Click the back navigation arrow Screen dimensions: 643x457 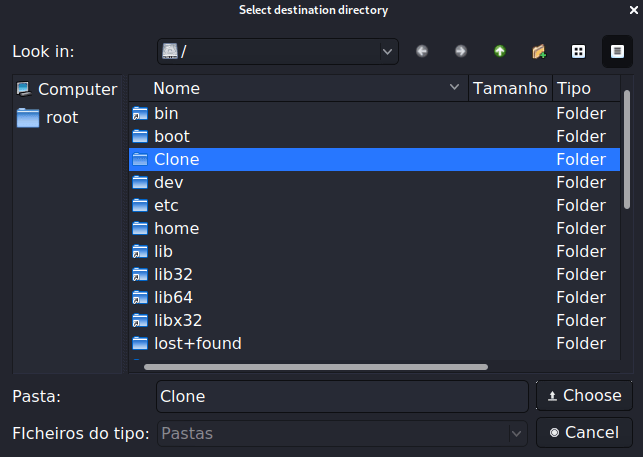click(422, 51)
